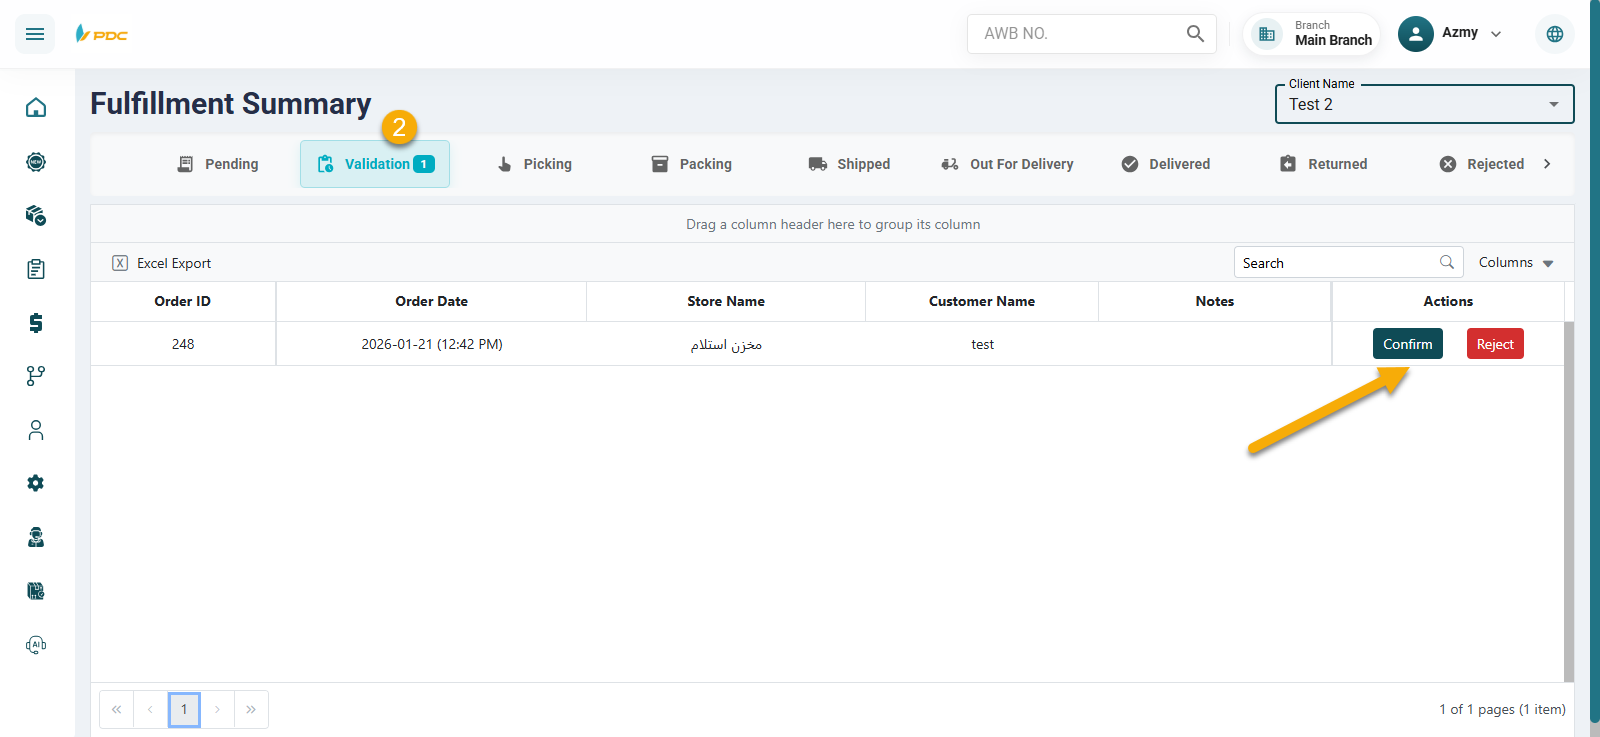
Task: Open the language globe icon
Action: tap(1555, 34)
